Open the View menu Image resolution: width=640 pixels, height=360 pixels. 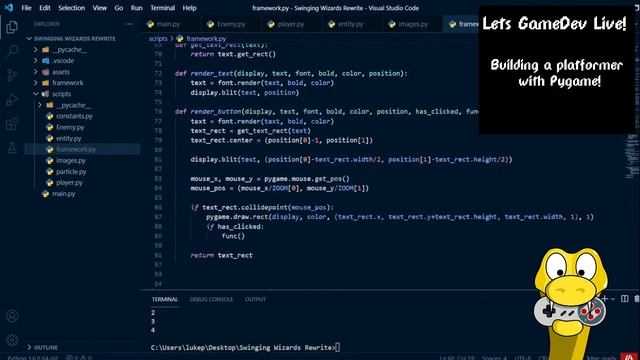click(x=100, y=8)
